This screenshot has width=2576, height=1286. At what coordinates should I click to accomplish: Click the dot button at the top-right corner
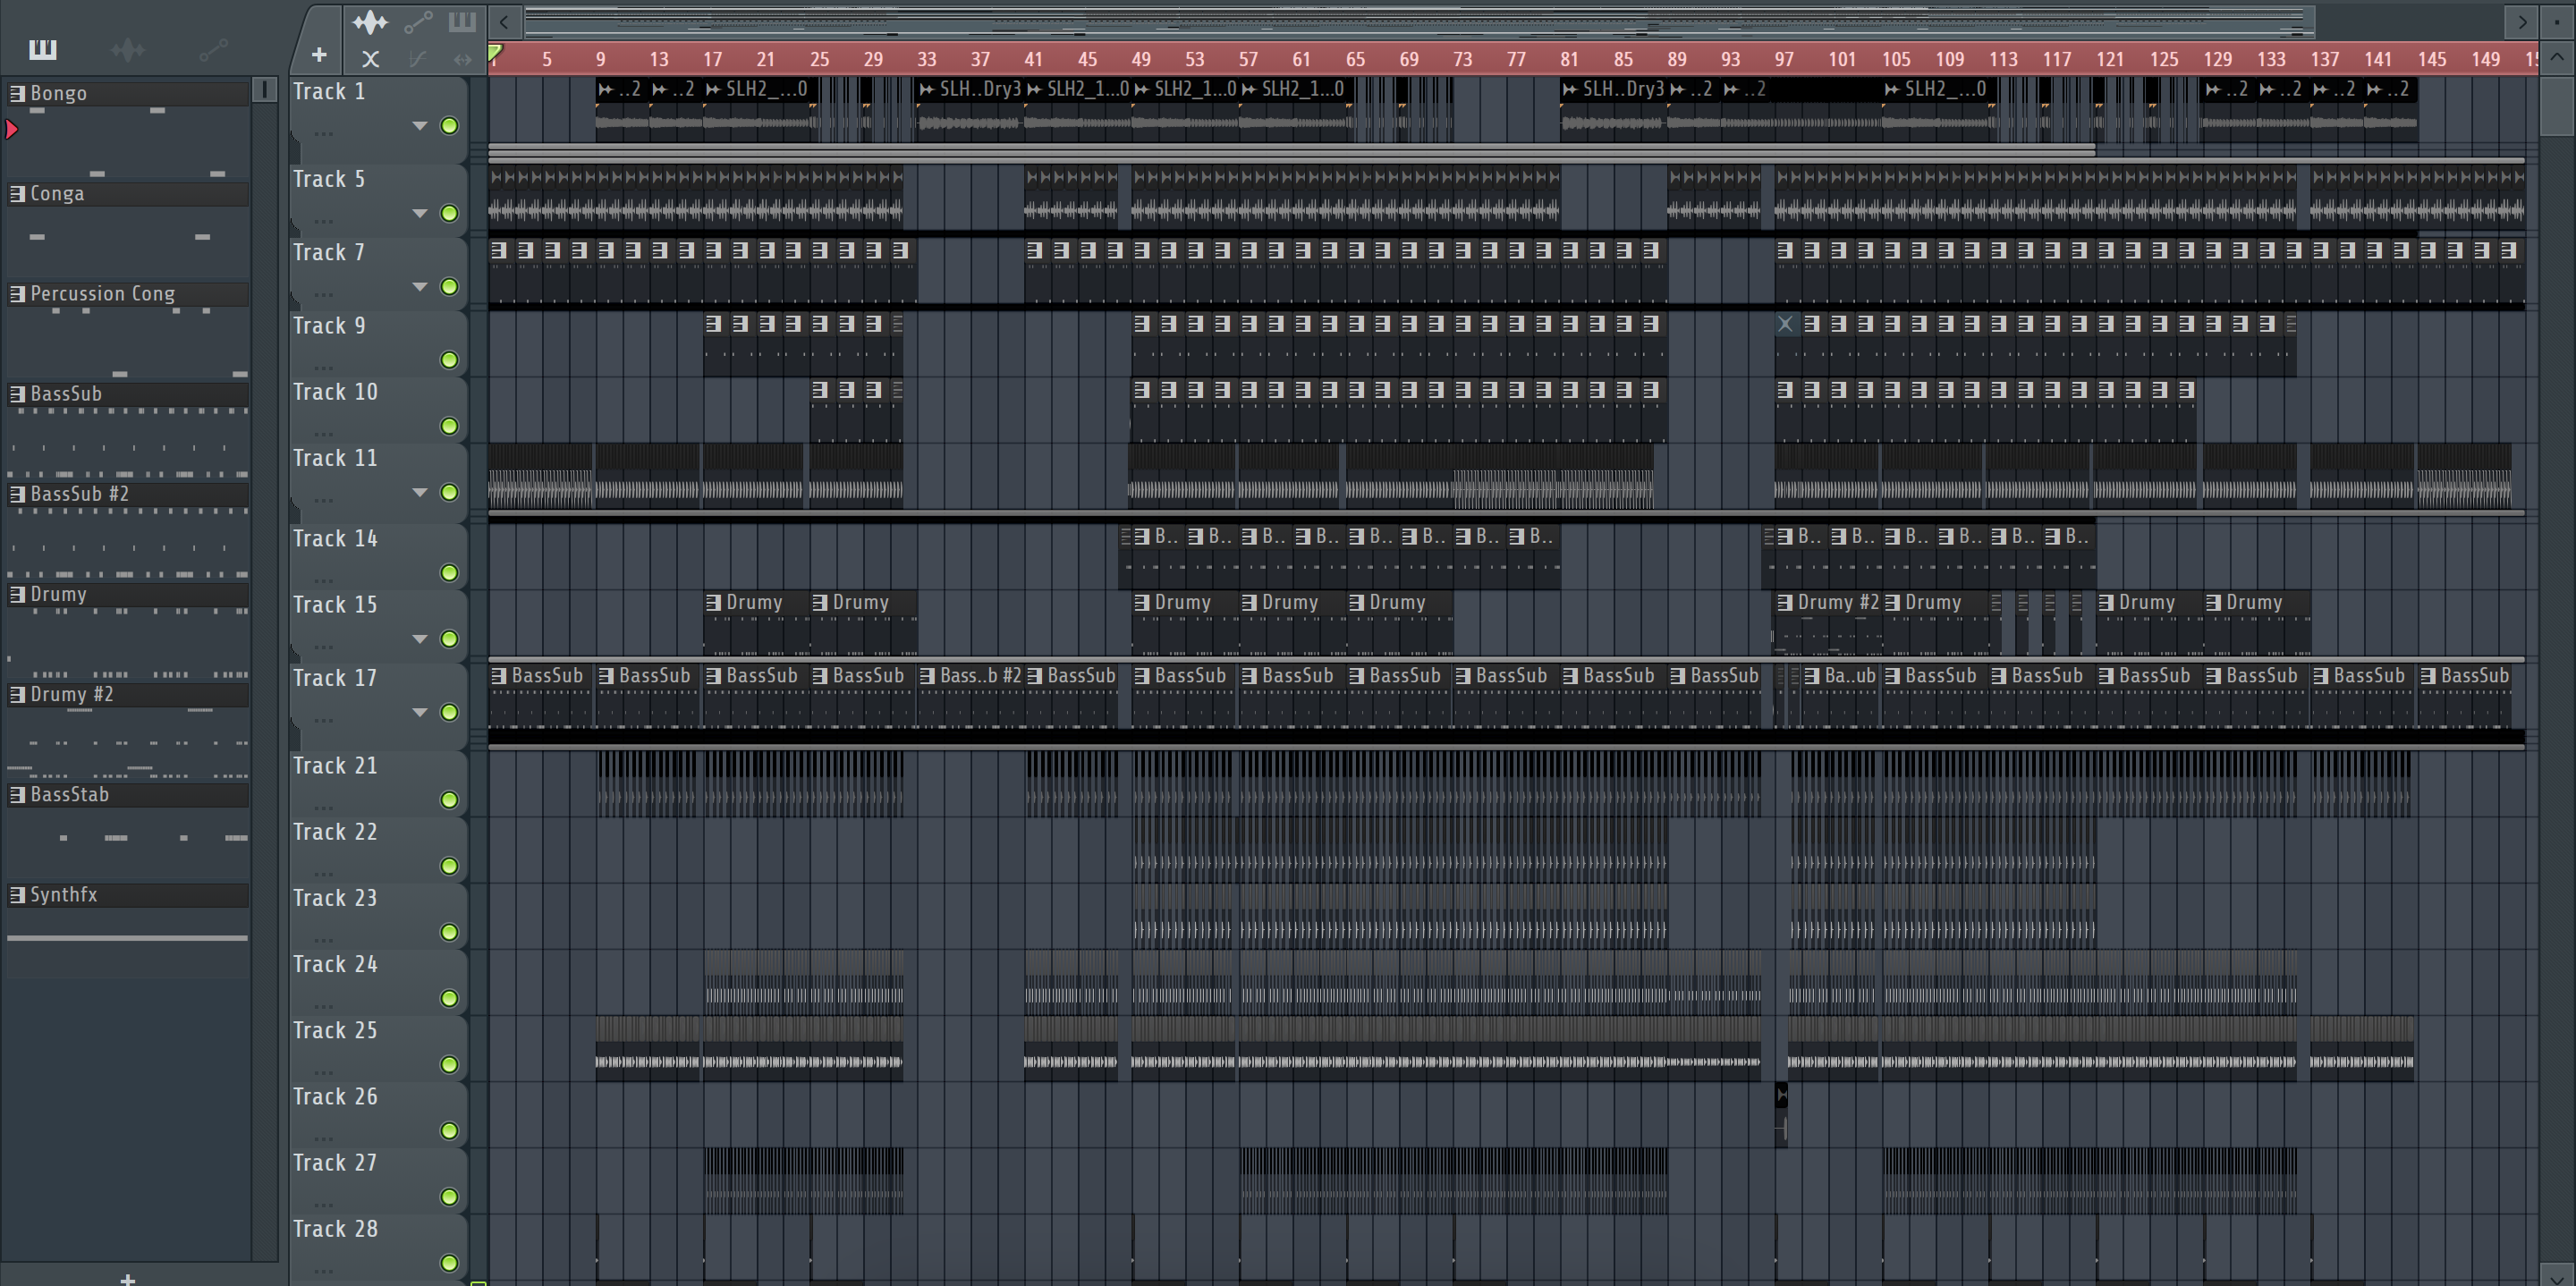tap(2557, 21)
